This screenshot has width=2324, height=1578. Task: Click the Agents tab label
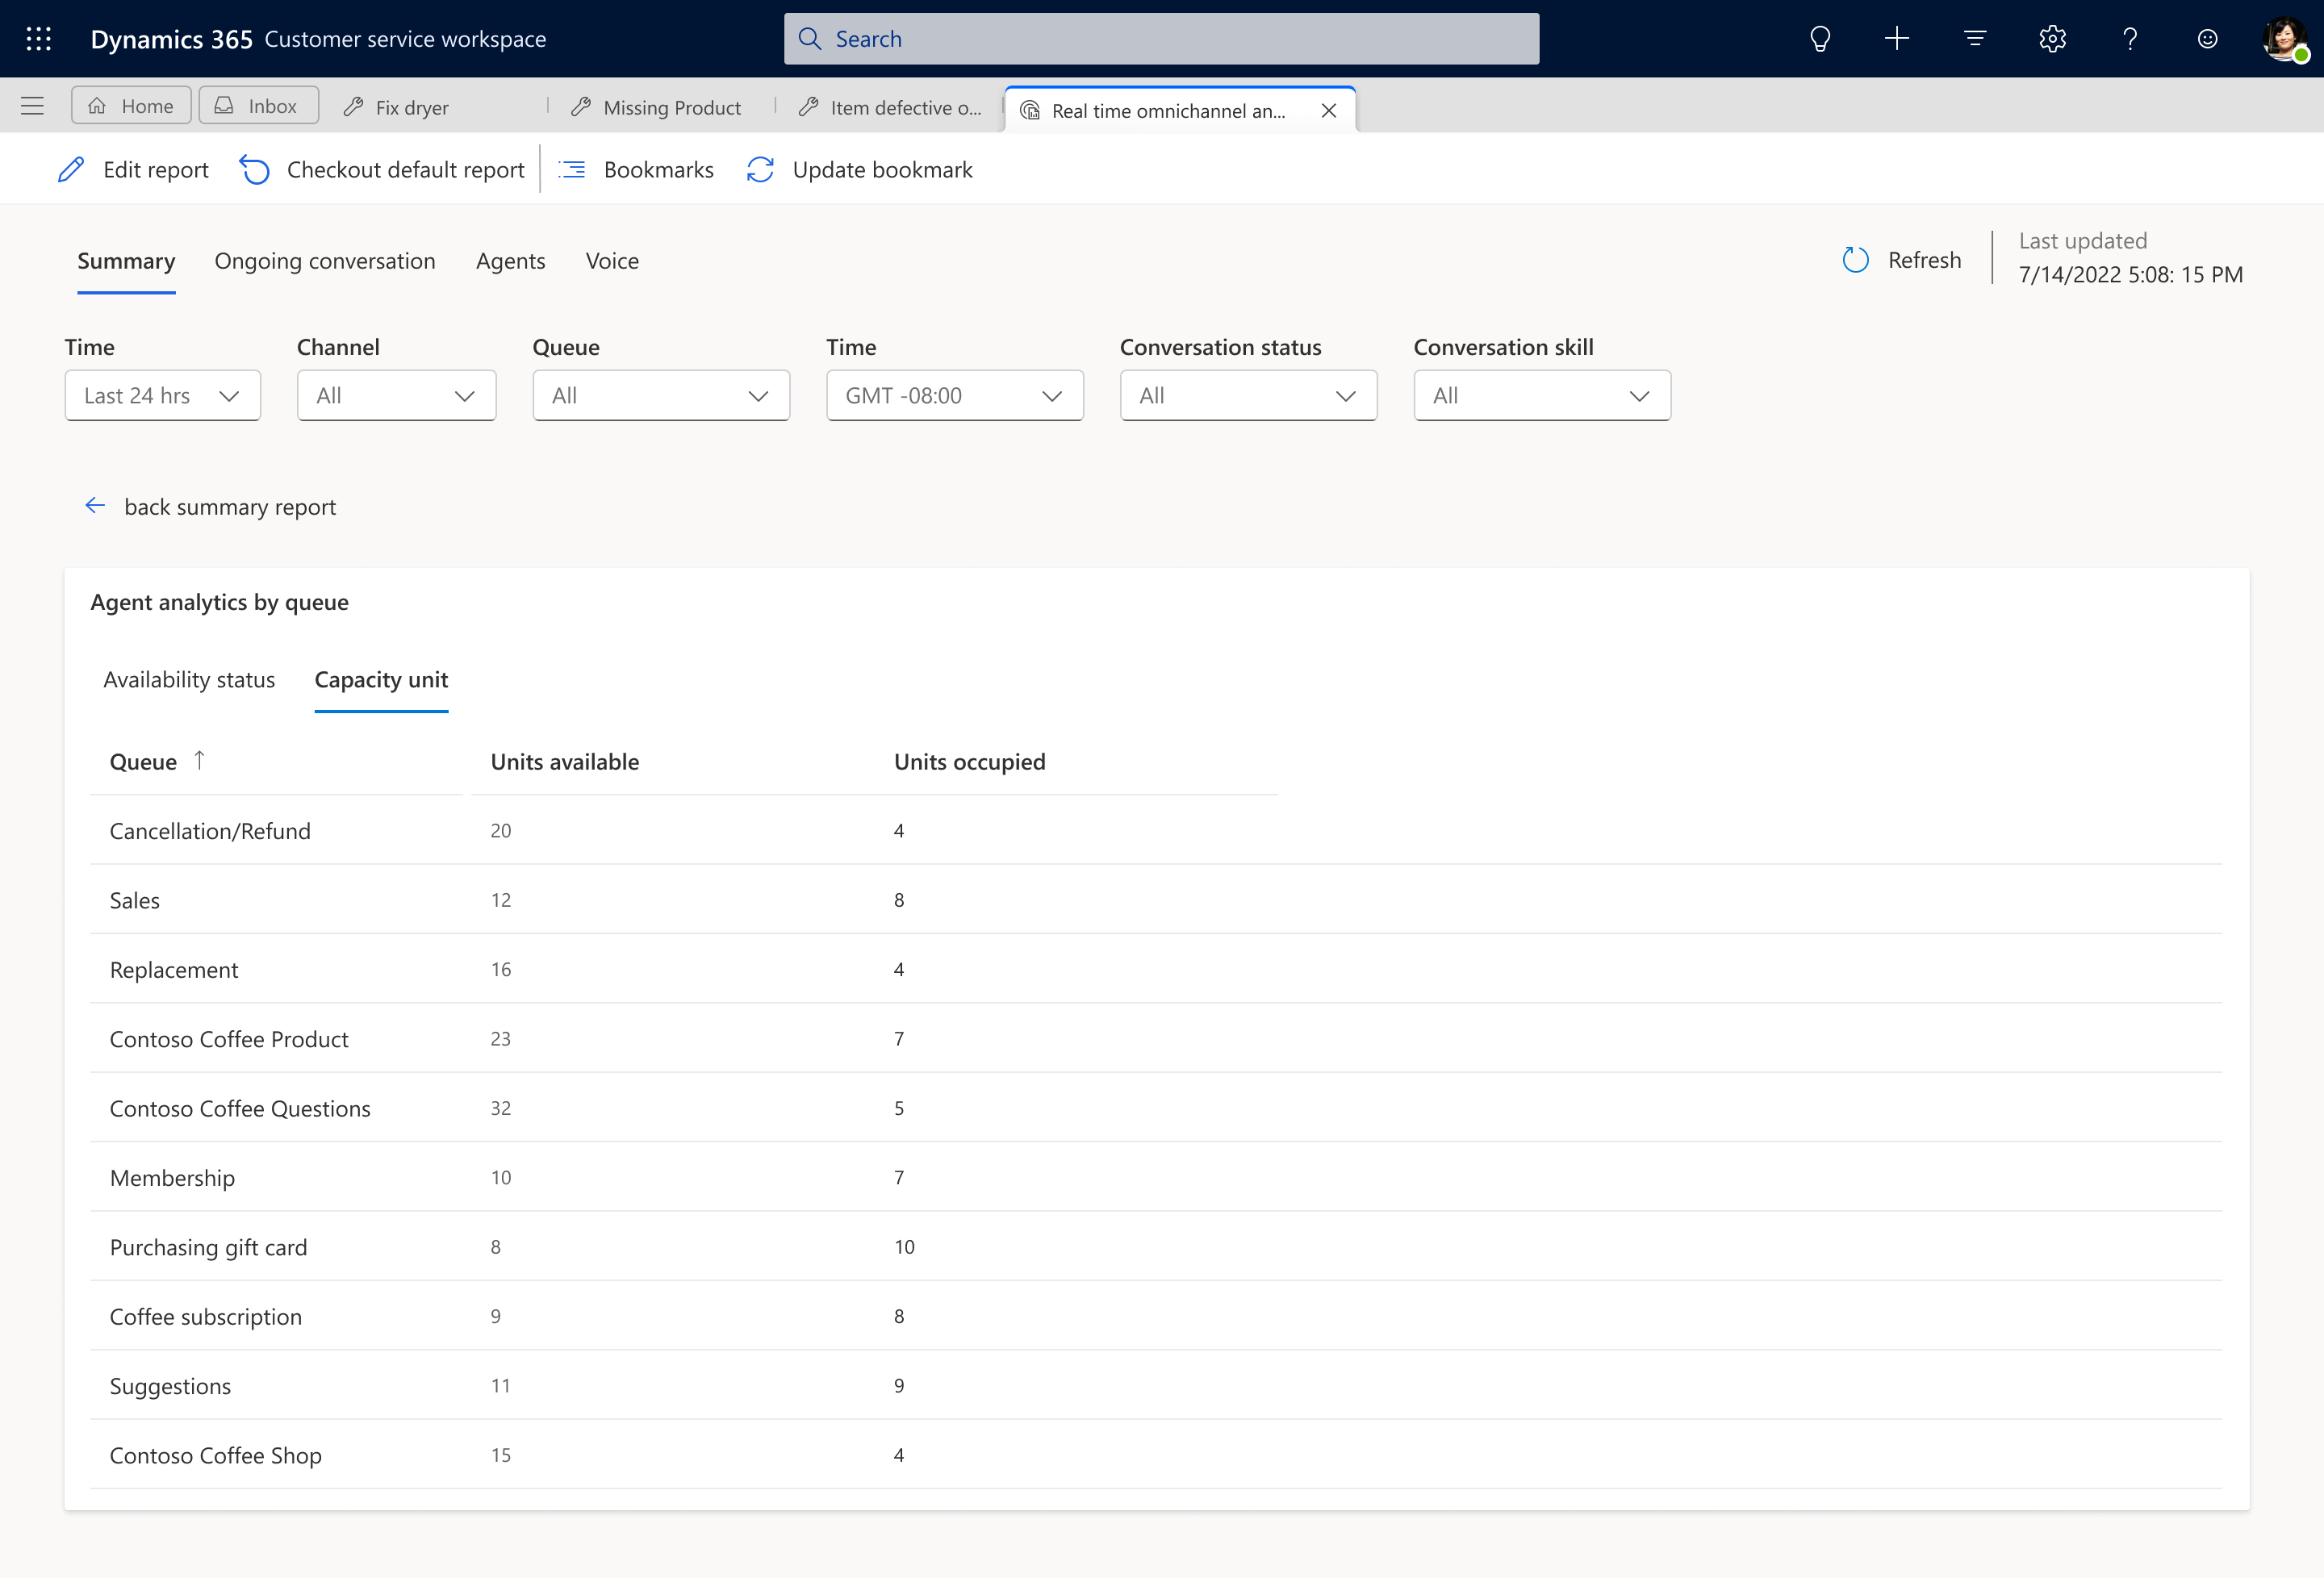511,259
